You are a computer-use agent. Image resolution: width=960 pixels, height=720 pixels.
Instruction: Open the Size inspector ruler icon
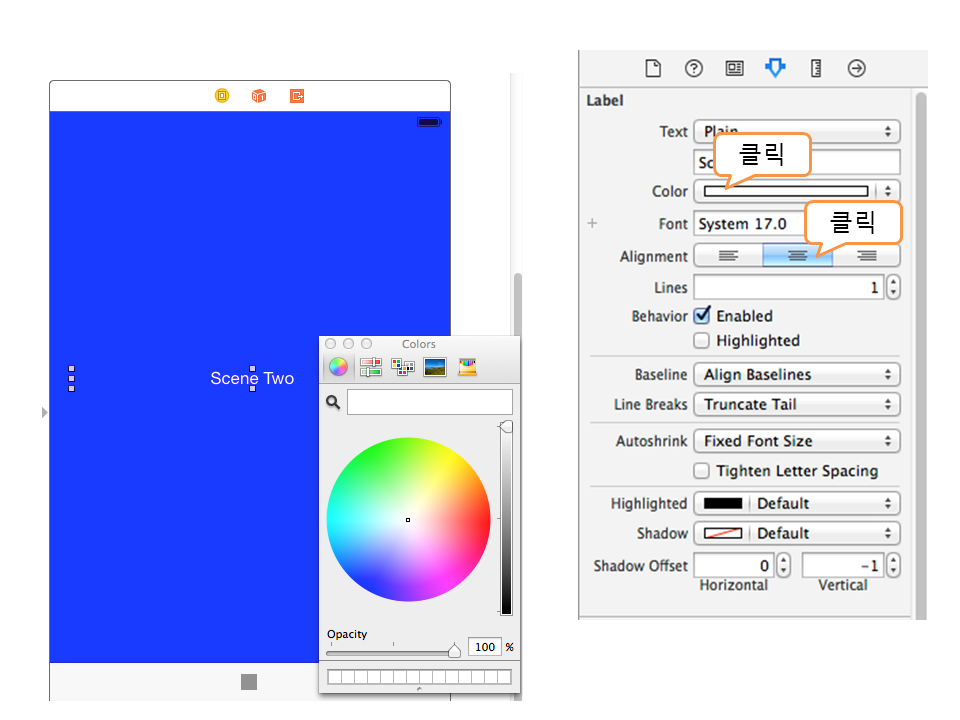point(816,68)
